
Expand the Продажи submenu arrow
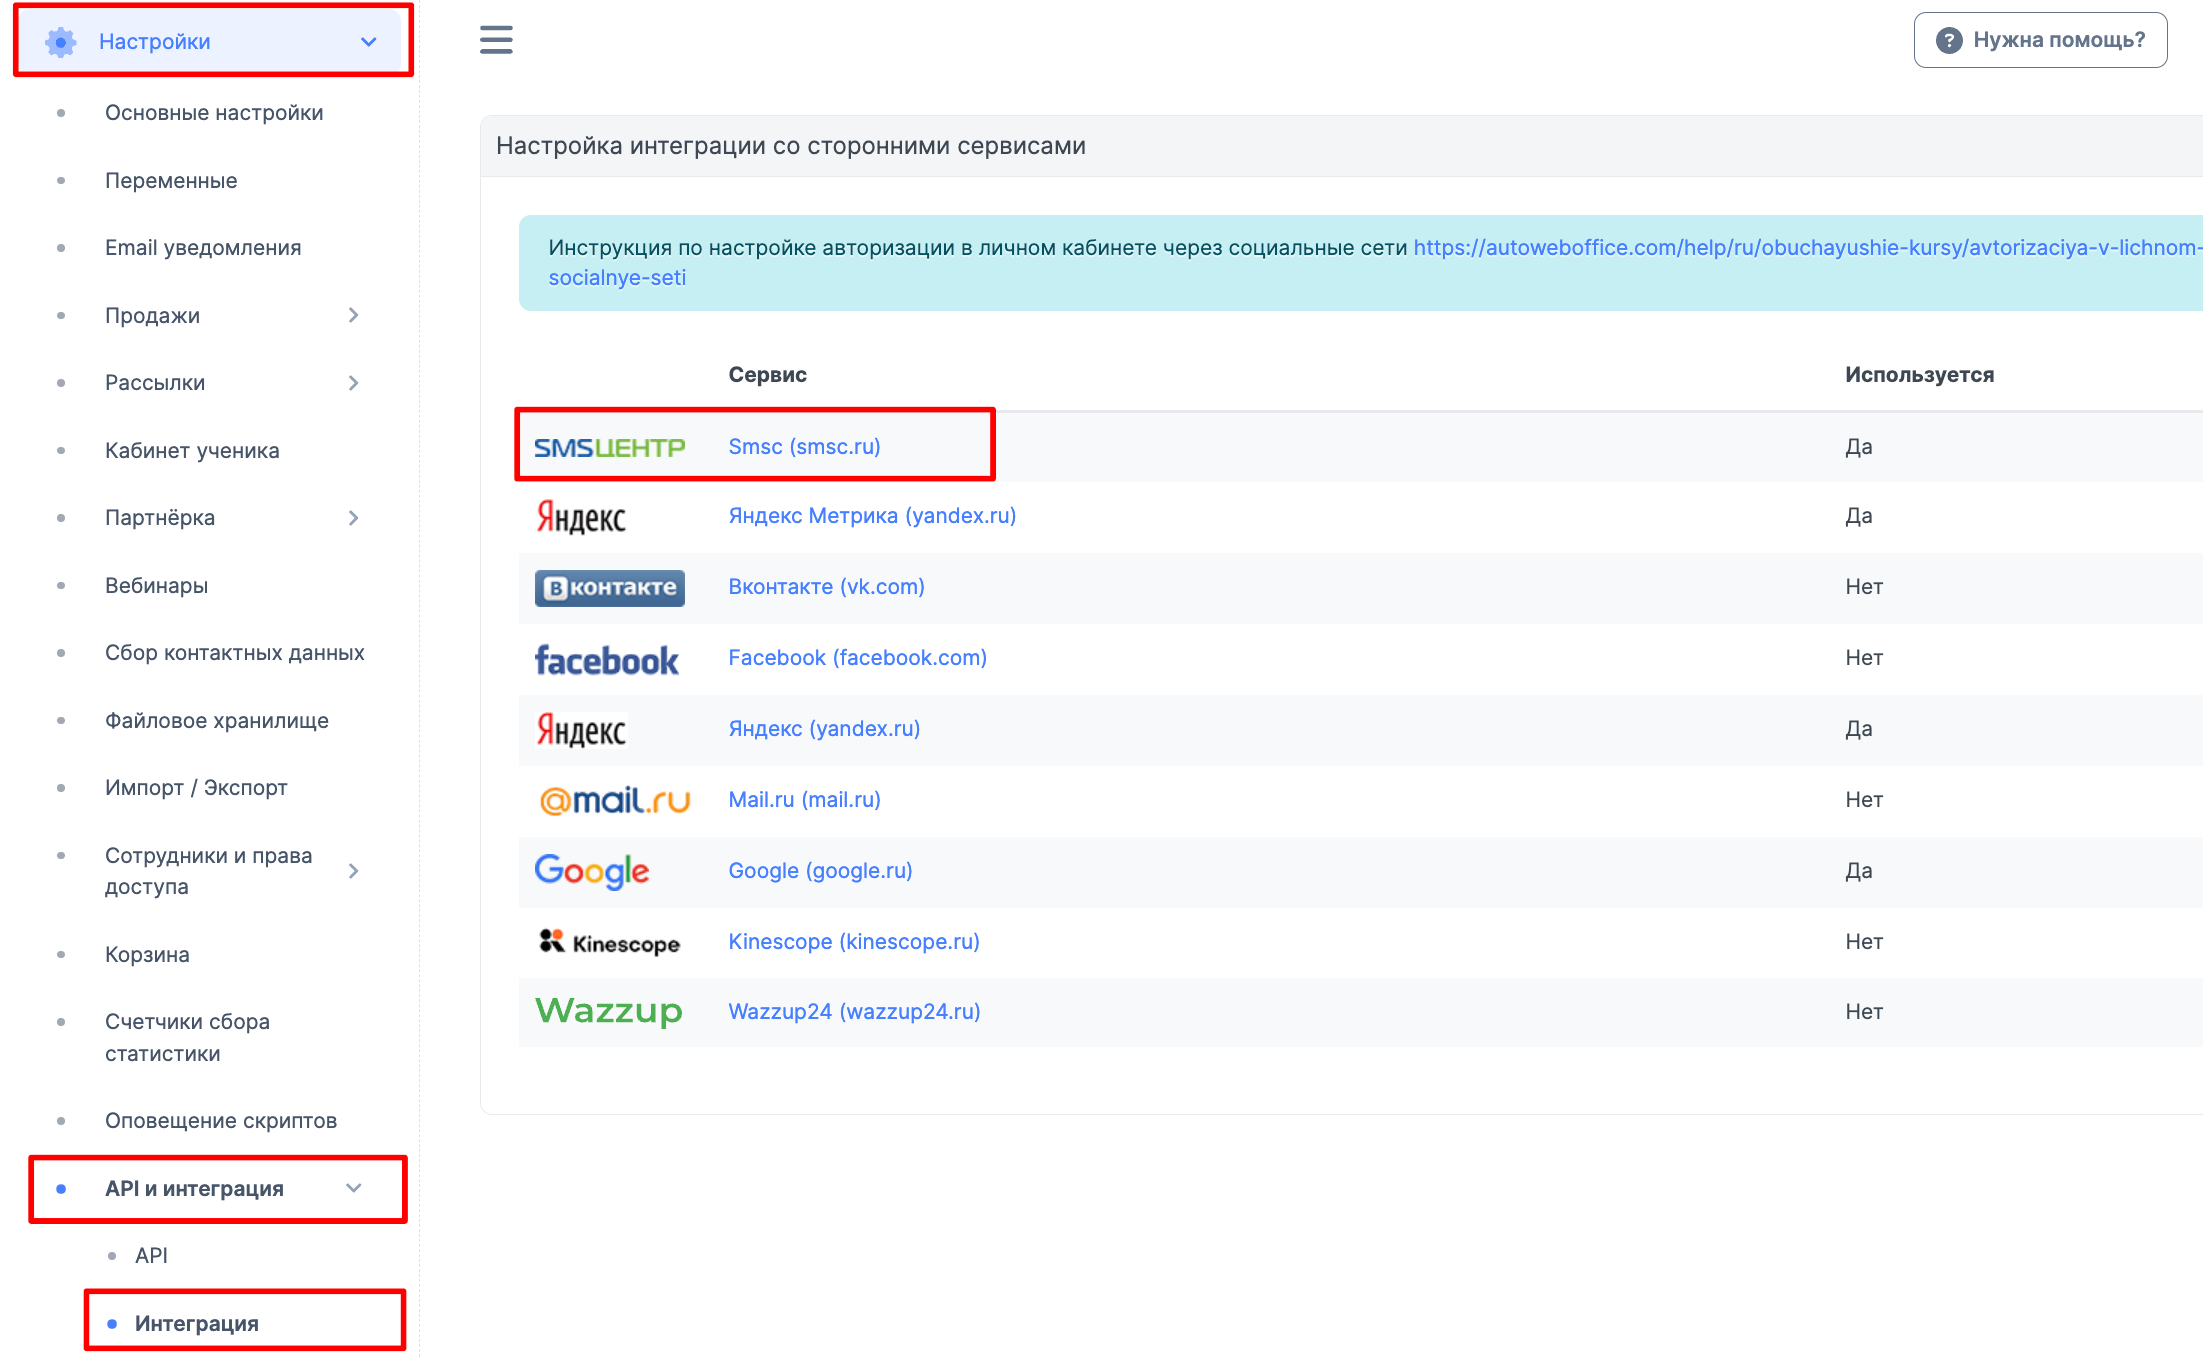[x=353, y=316]
